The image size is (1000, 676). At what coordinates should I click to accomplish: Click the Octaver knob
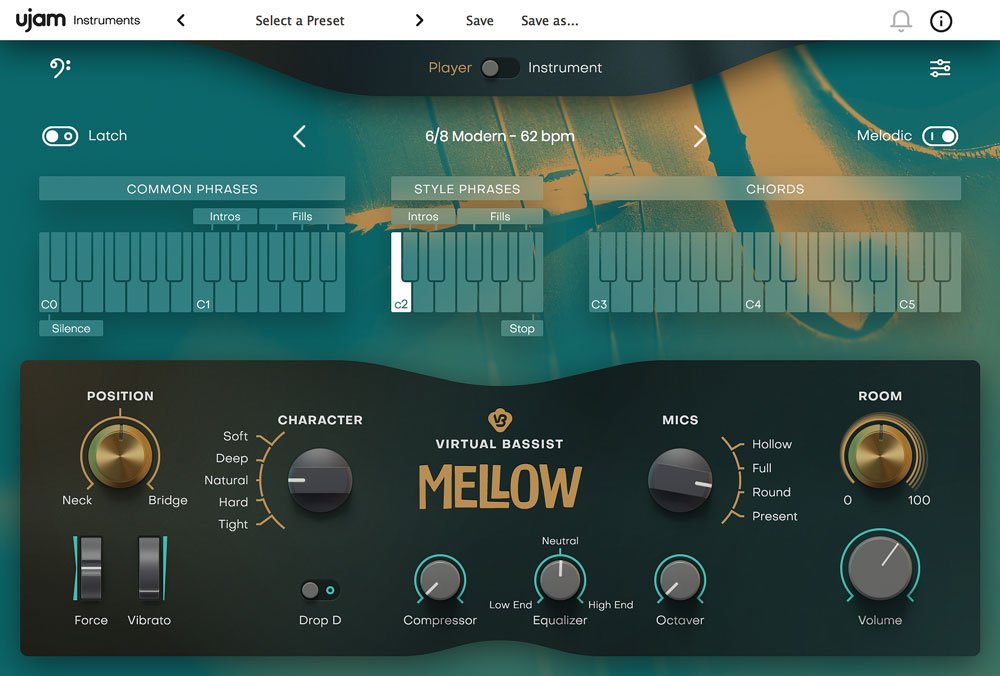[x=680, y=580]
